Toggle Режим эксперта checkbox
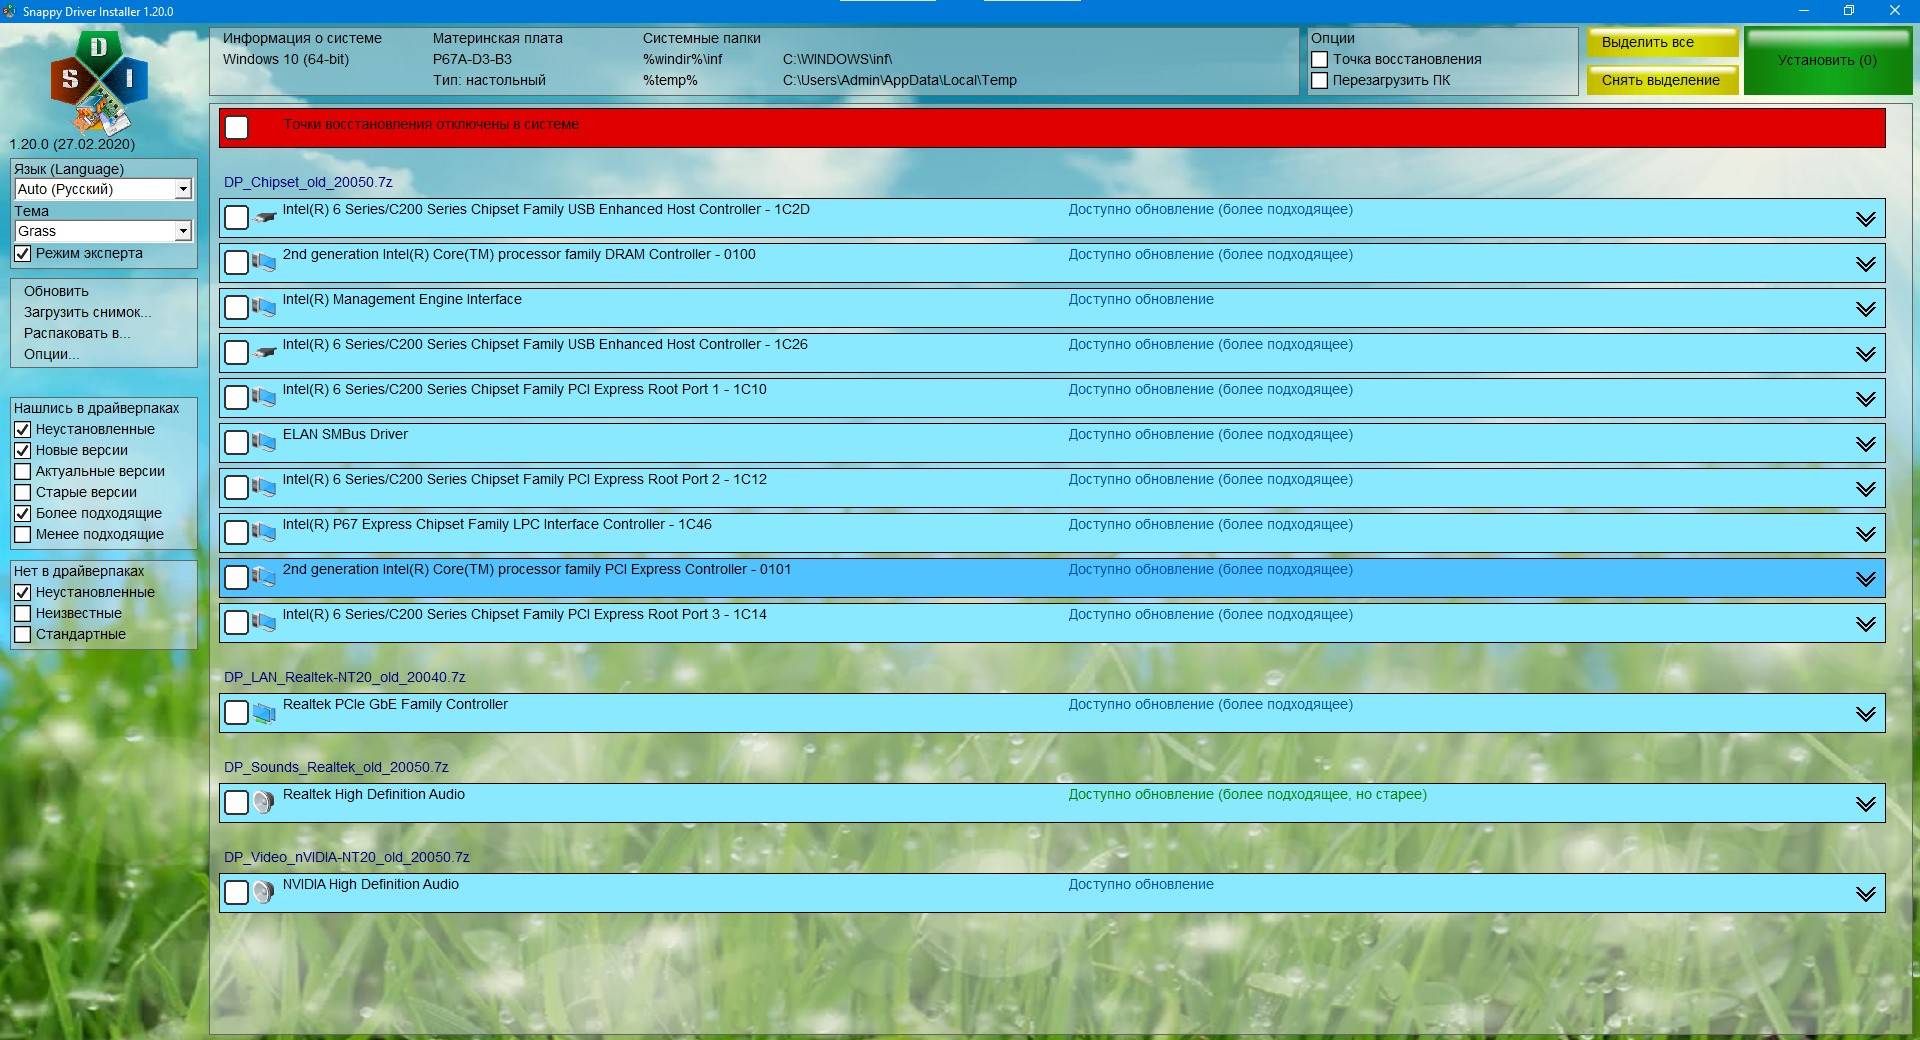Viewport: 1920px width, 1040px height. [x=23, y=253]
